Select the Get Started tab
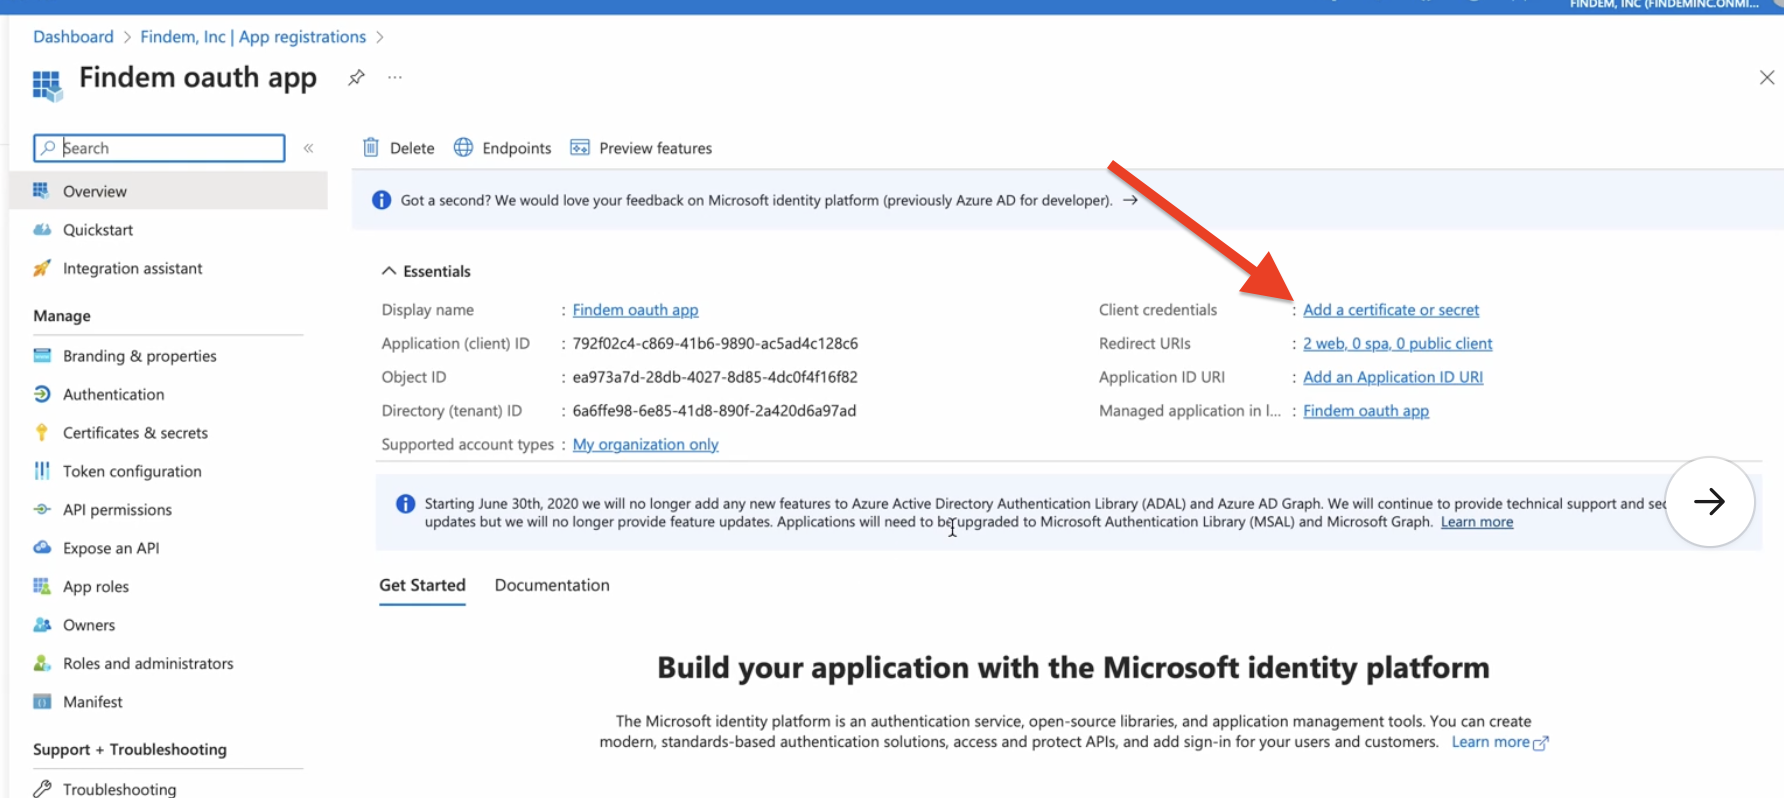Viewport: 1784px width, 798px height. pyautogui.click(x=422, y=585)
